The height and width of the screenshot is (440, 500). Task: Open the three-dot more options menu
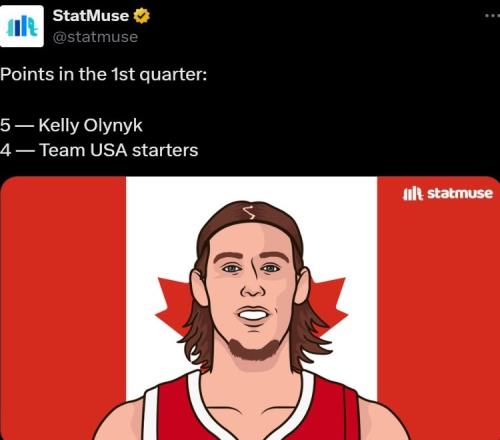coord(492,15)
